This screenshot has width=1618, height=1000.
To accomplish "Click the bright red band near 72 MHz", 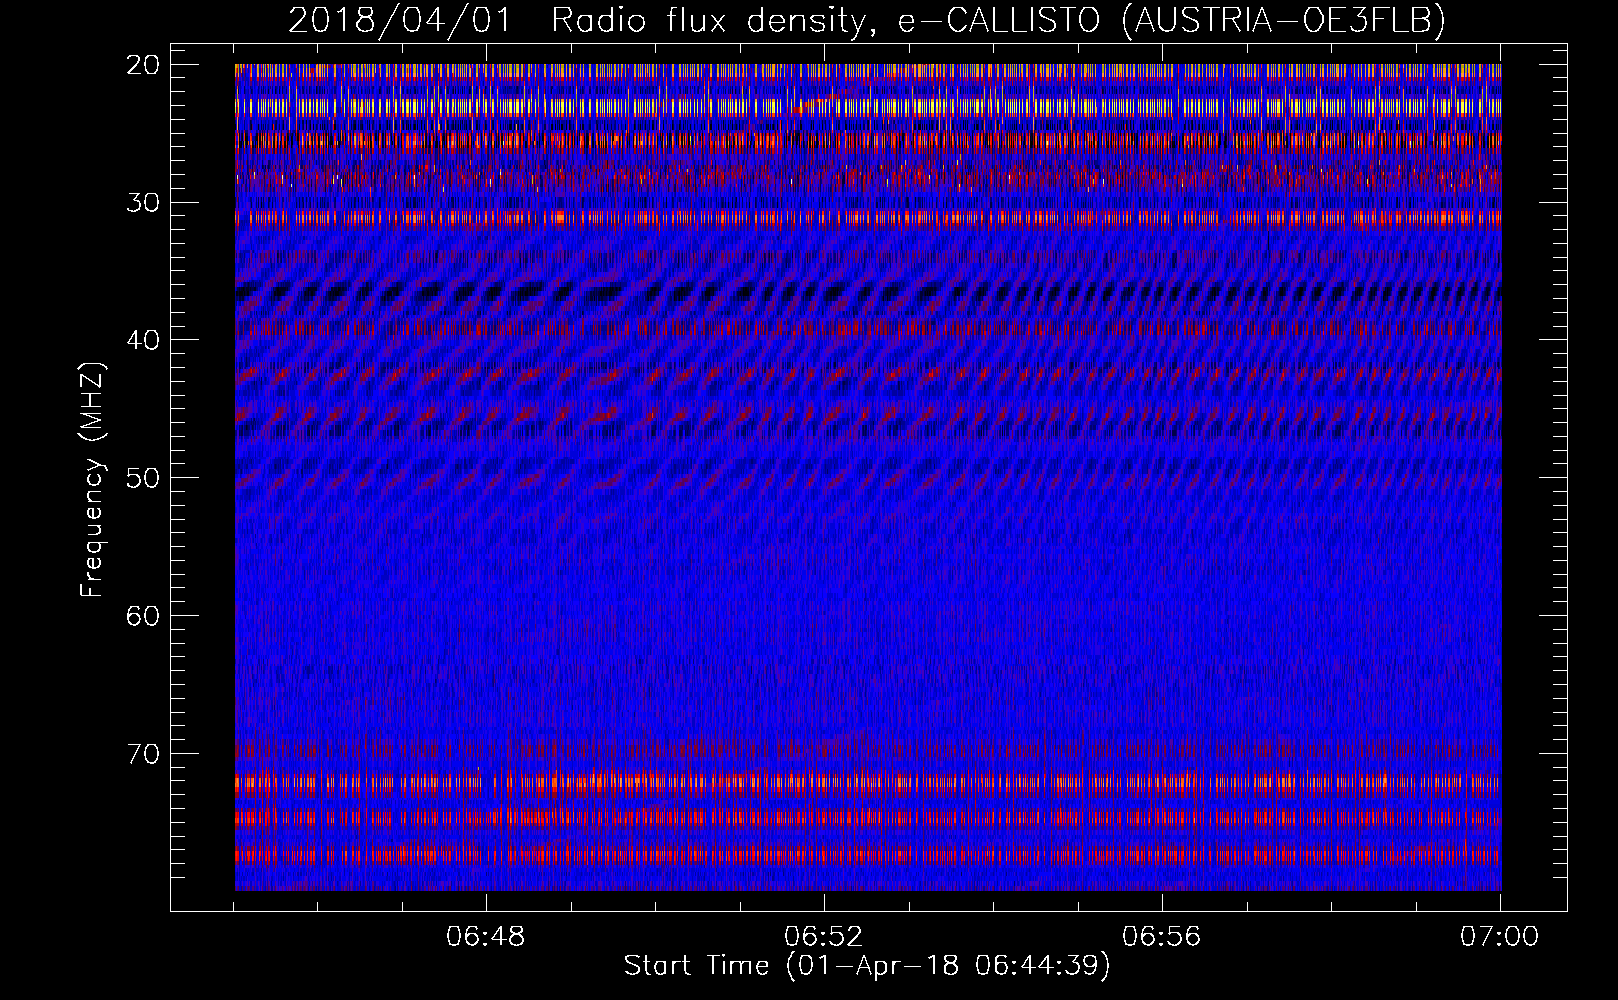I will click(x=868, y=782).
